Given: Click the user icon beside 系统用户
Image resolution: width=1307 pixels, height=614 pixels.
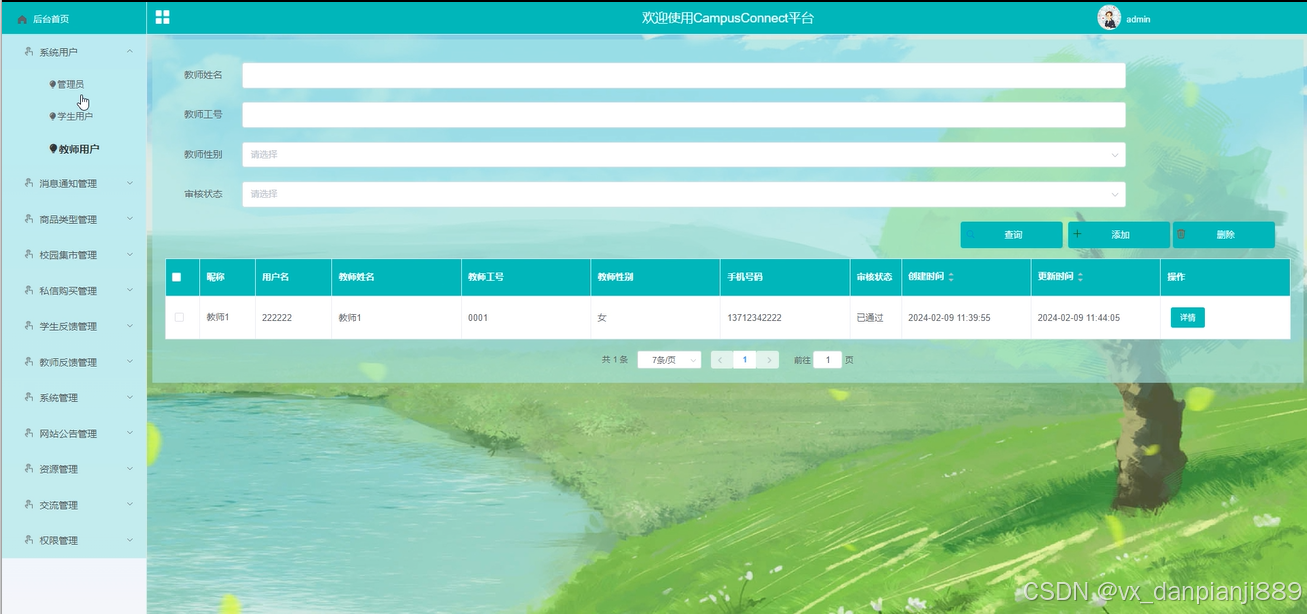Looking at the screenshot, I should pyautogui.click(x=28, y=51).
